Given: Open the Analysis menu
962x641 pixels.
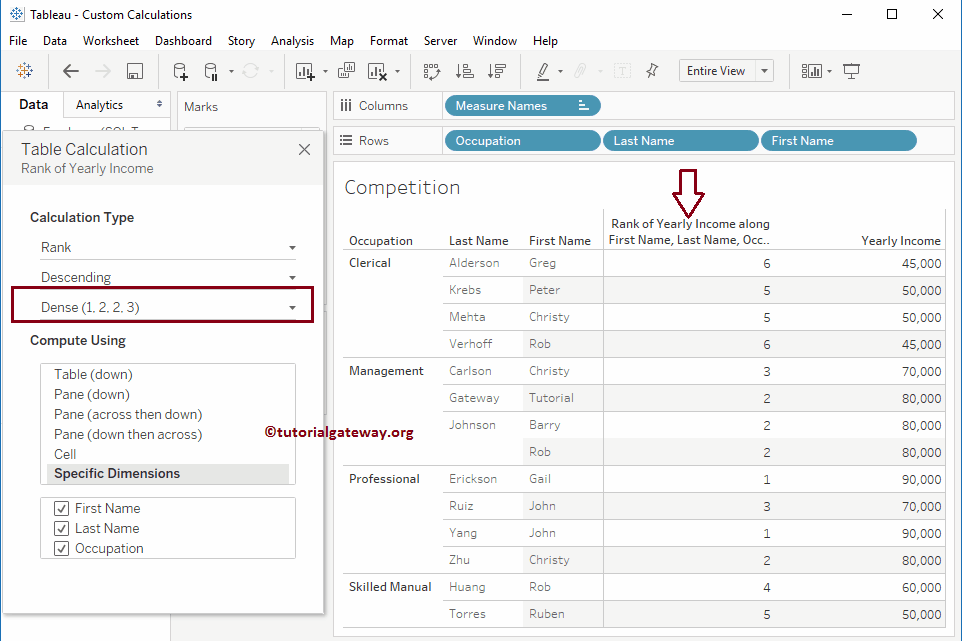Looking at the screenshot, I should [x=293, y=40].
